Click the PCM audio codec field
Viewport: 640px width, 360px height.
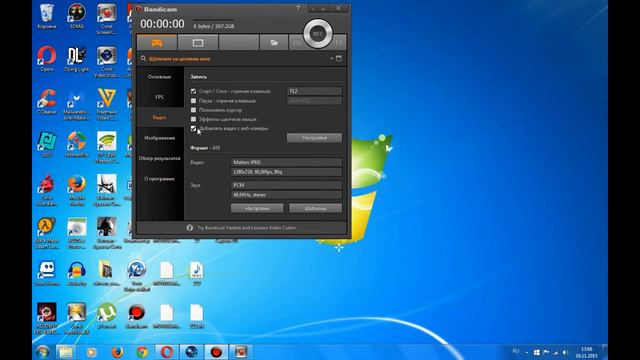pyautogui.click(x=286, y=185)
